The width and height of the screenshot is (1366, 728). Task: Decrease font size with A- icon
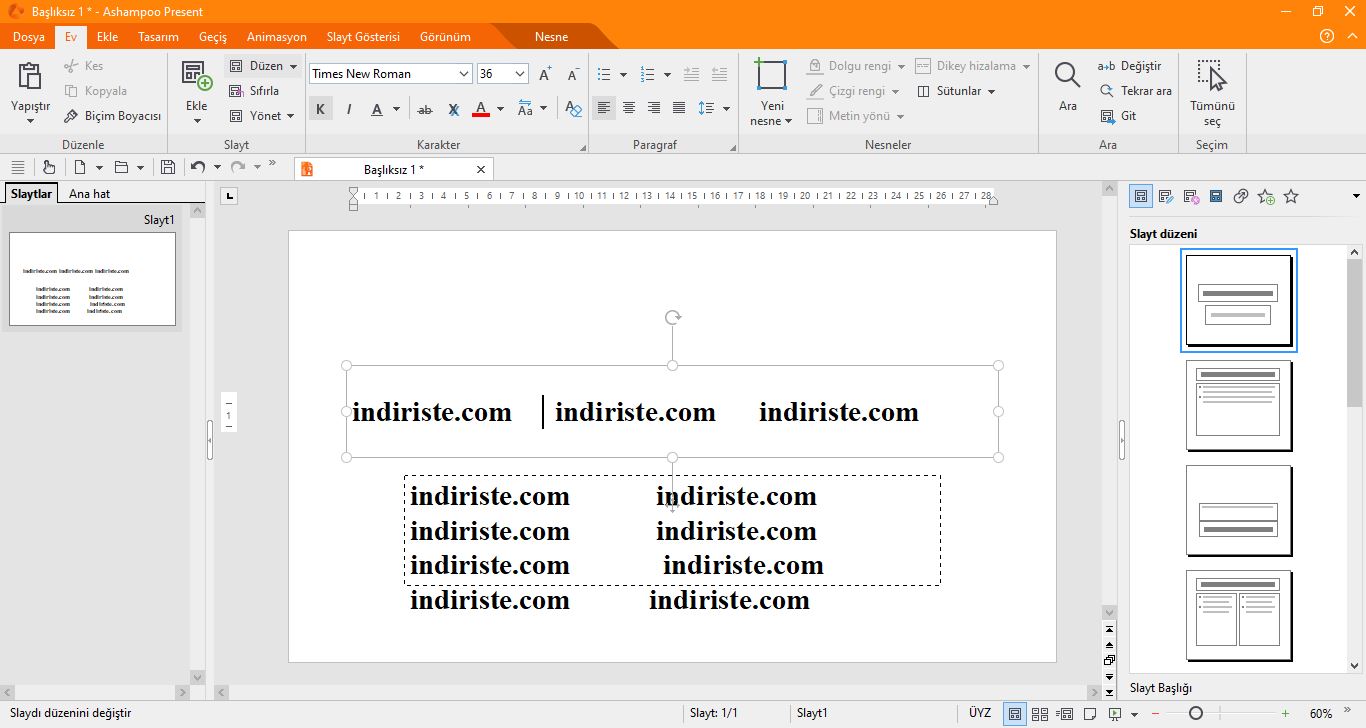tap(573, 74)
